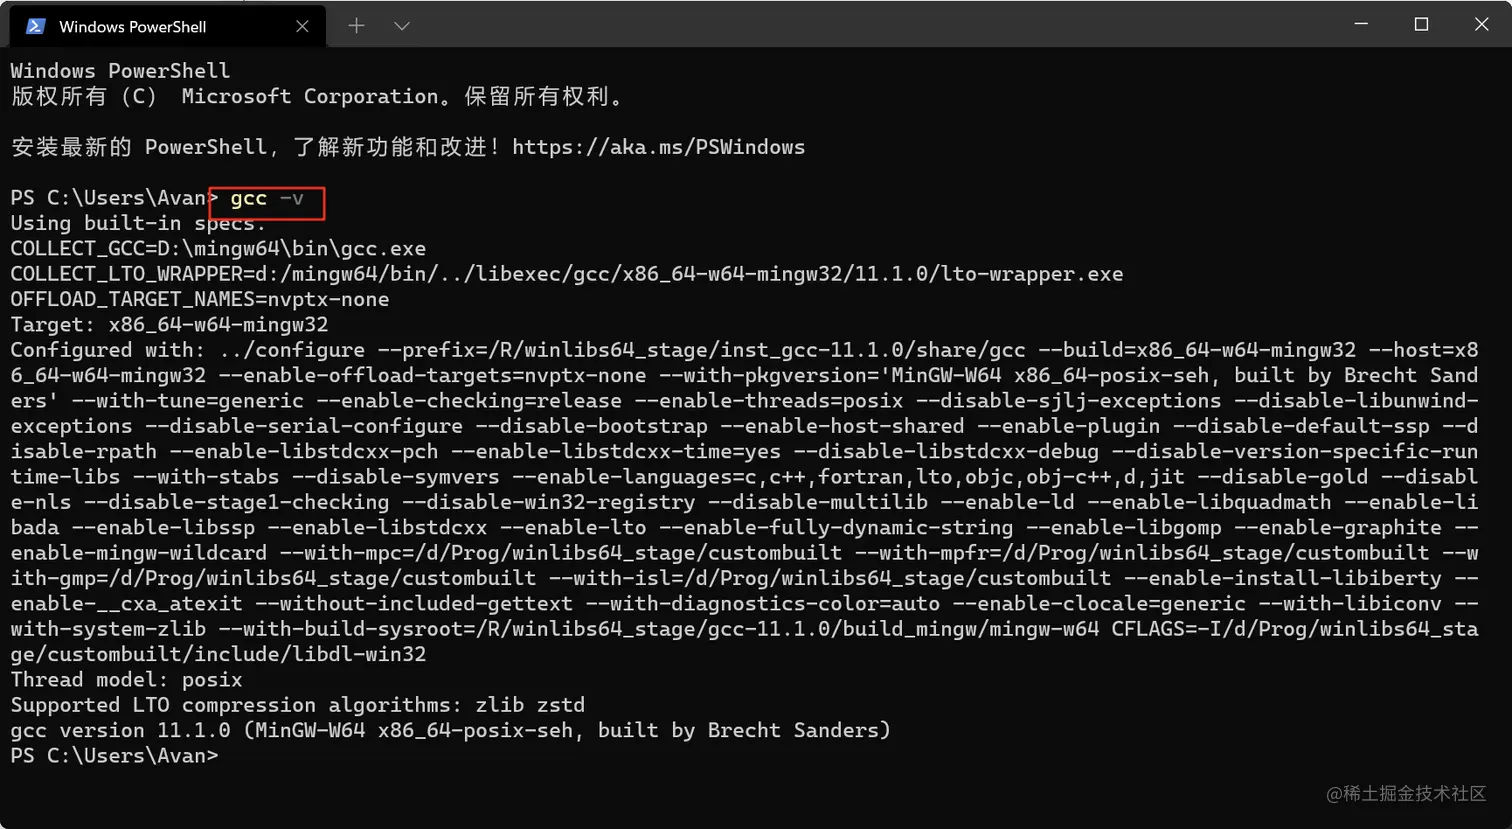
Task: Select the Windows PowerShell tab title
Action: pos(132,27)
